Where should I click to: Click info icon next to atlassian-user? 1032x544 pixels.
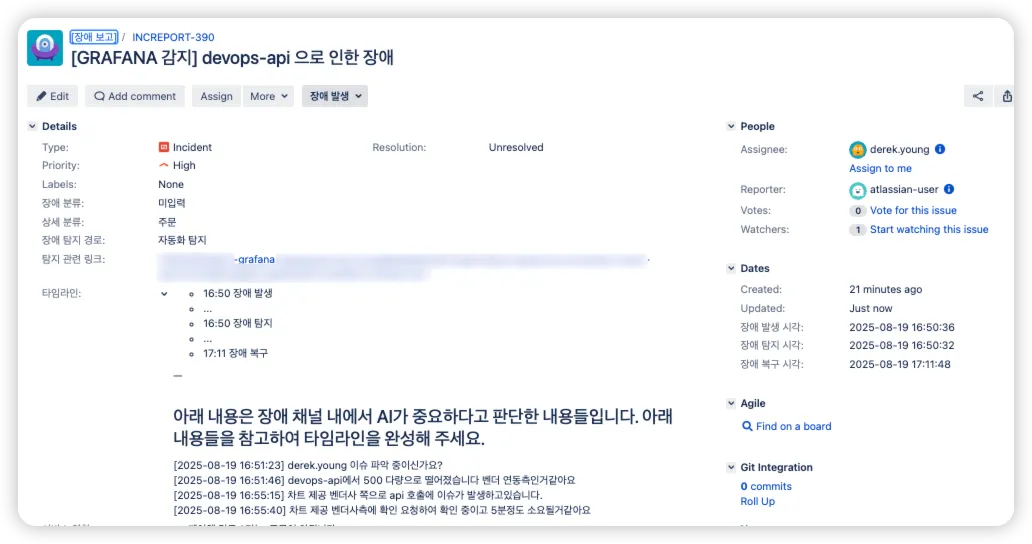point(948,189)
